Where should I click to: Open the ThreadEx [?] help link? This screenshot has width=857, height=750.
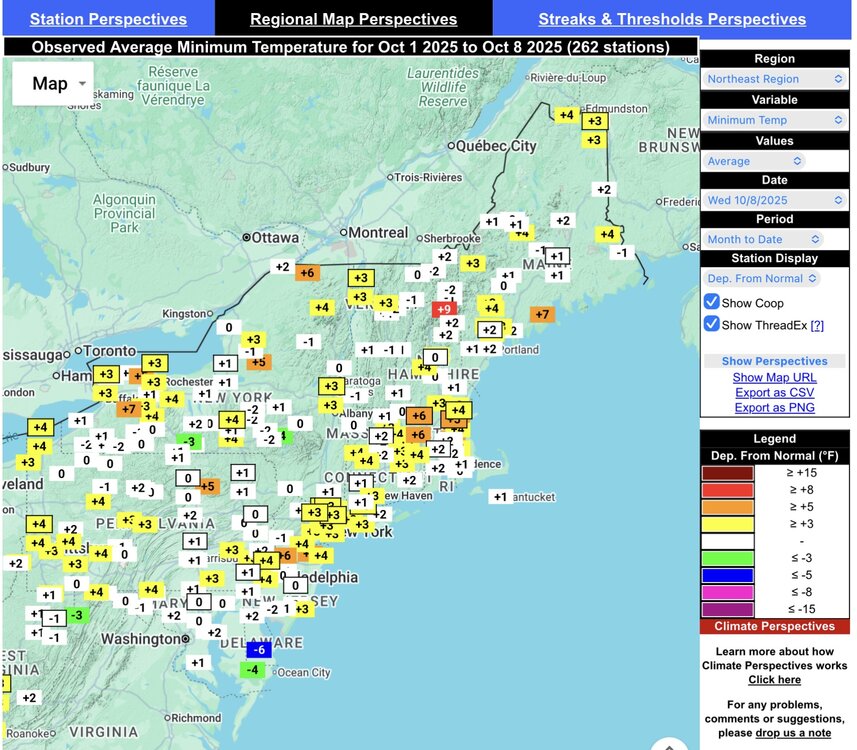tap(817, 325)
